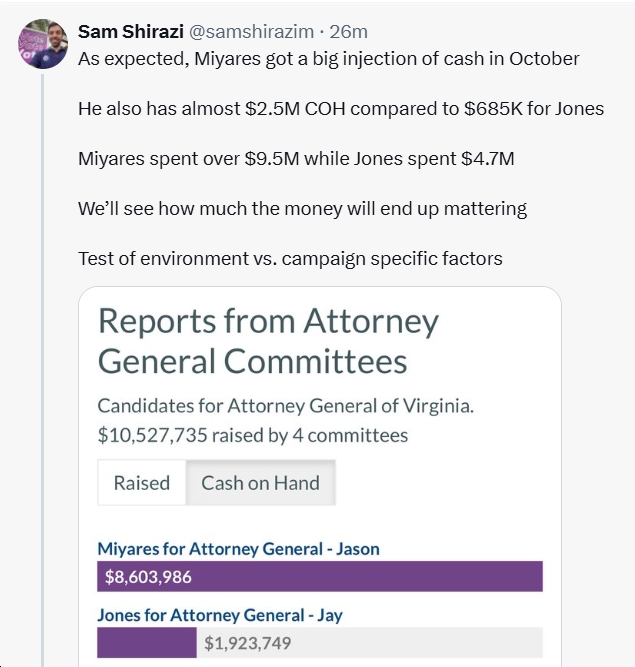Open Jones for Attorney General - Jay link
The image size is (635, 667).
pos(219,614)
